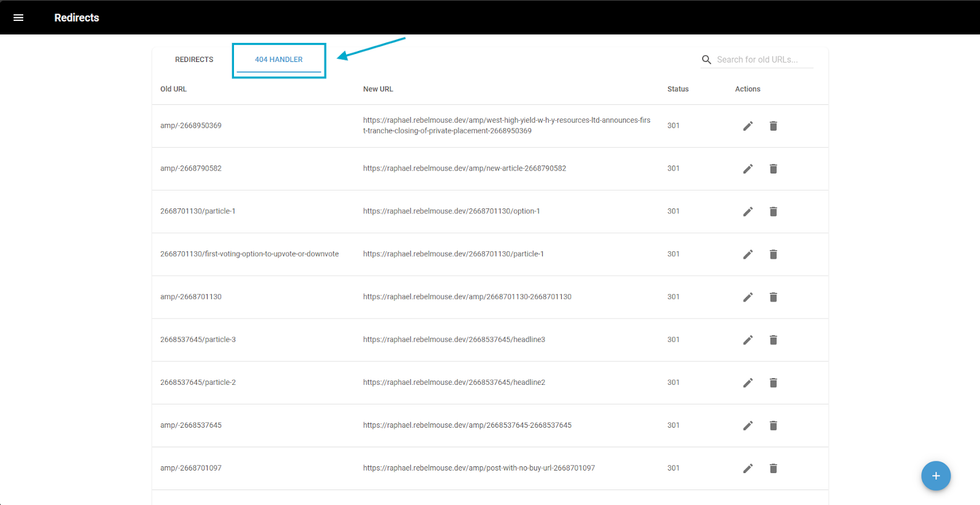Delete the 2668701130/particle-1 redirect

click(773, 212)
